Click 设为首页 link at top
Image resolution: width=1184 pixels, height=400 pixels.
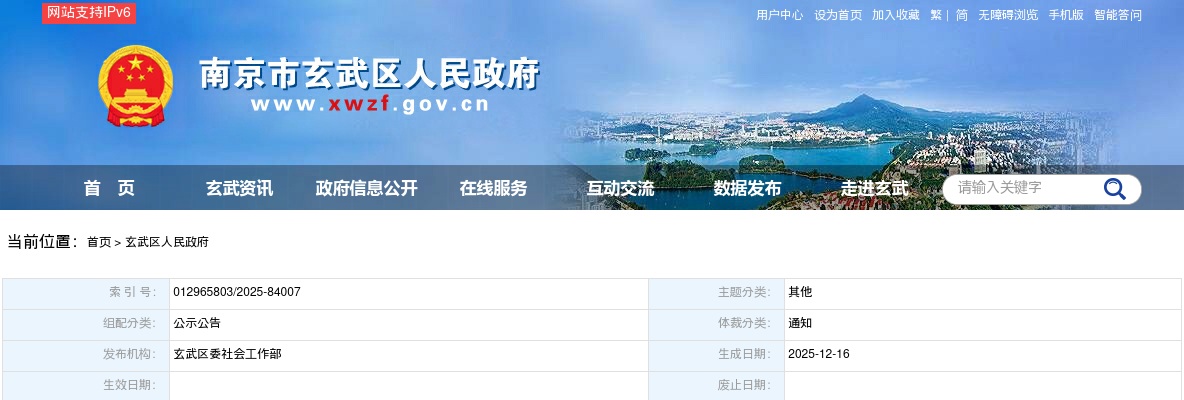point(838,15)
